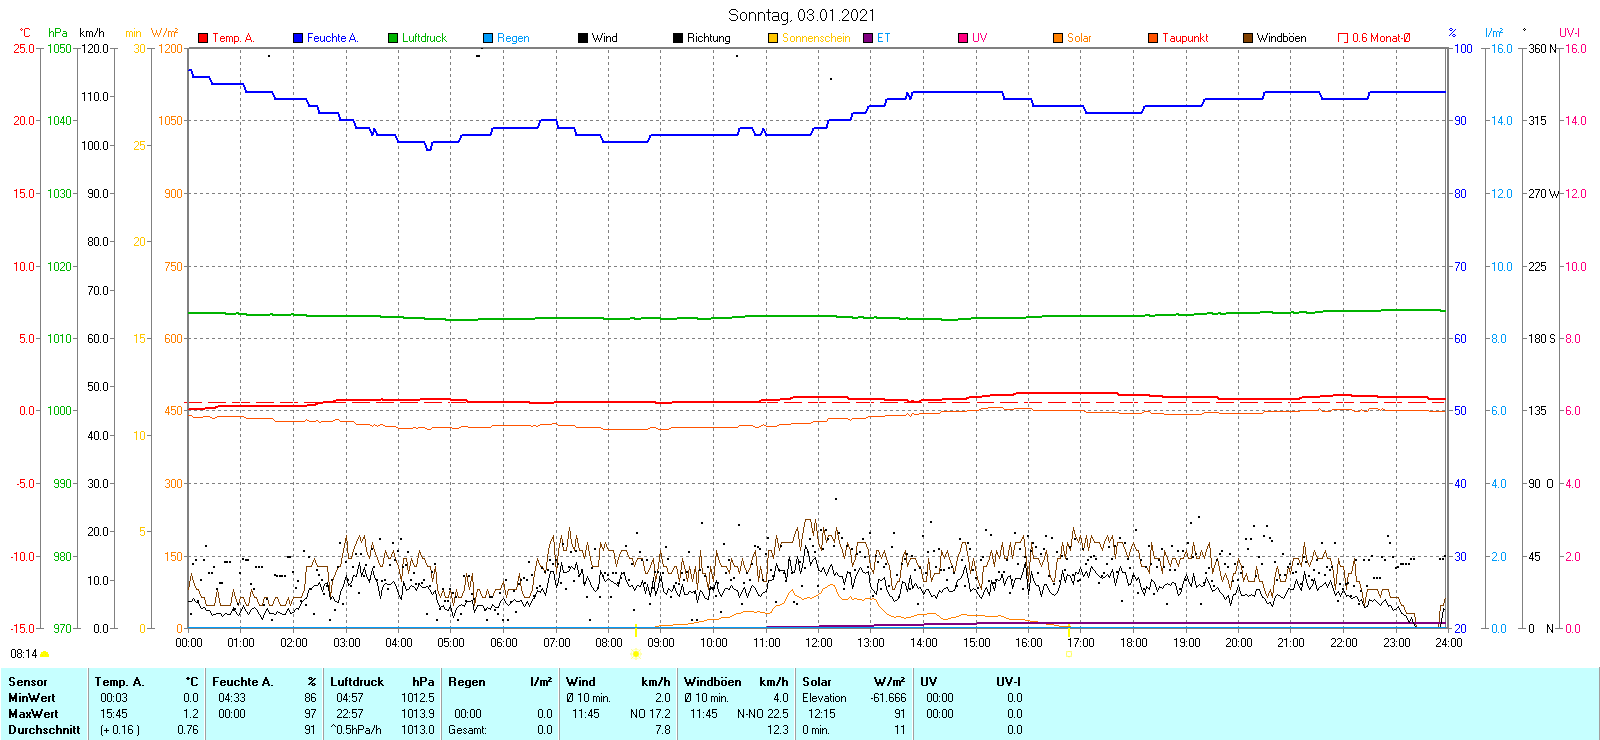Toggle the 0.6 Monat-Ø legend box
This screenshot has width=1600, height=740.
[x=1343, y=38]
